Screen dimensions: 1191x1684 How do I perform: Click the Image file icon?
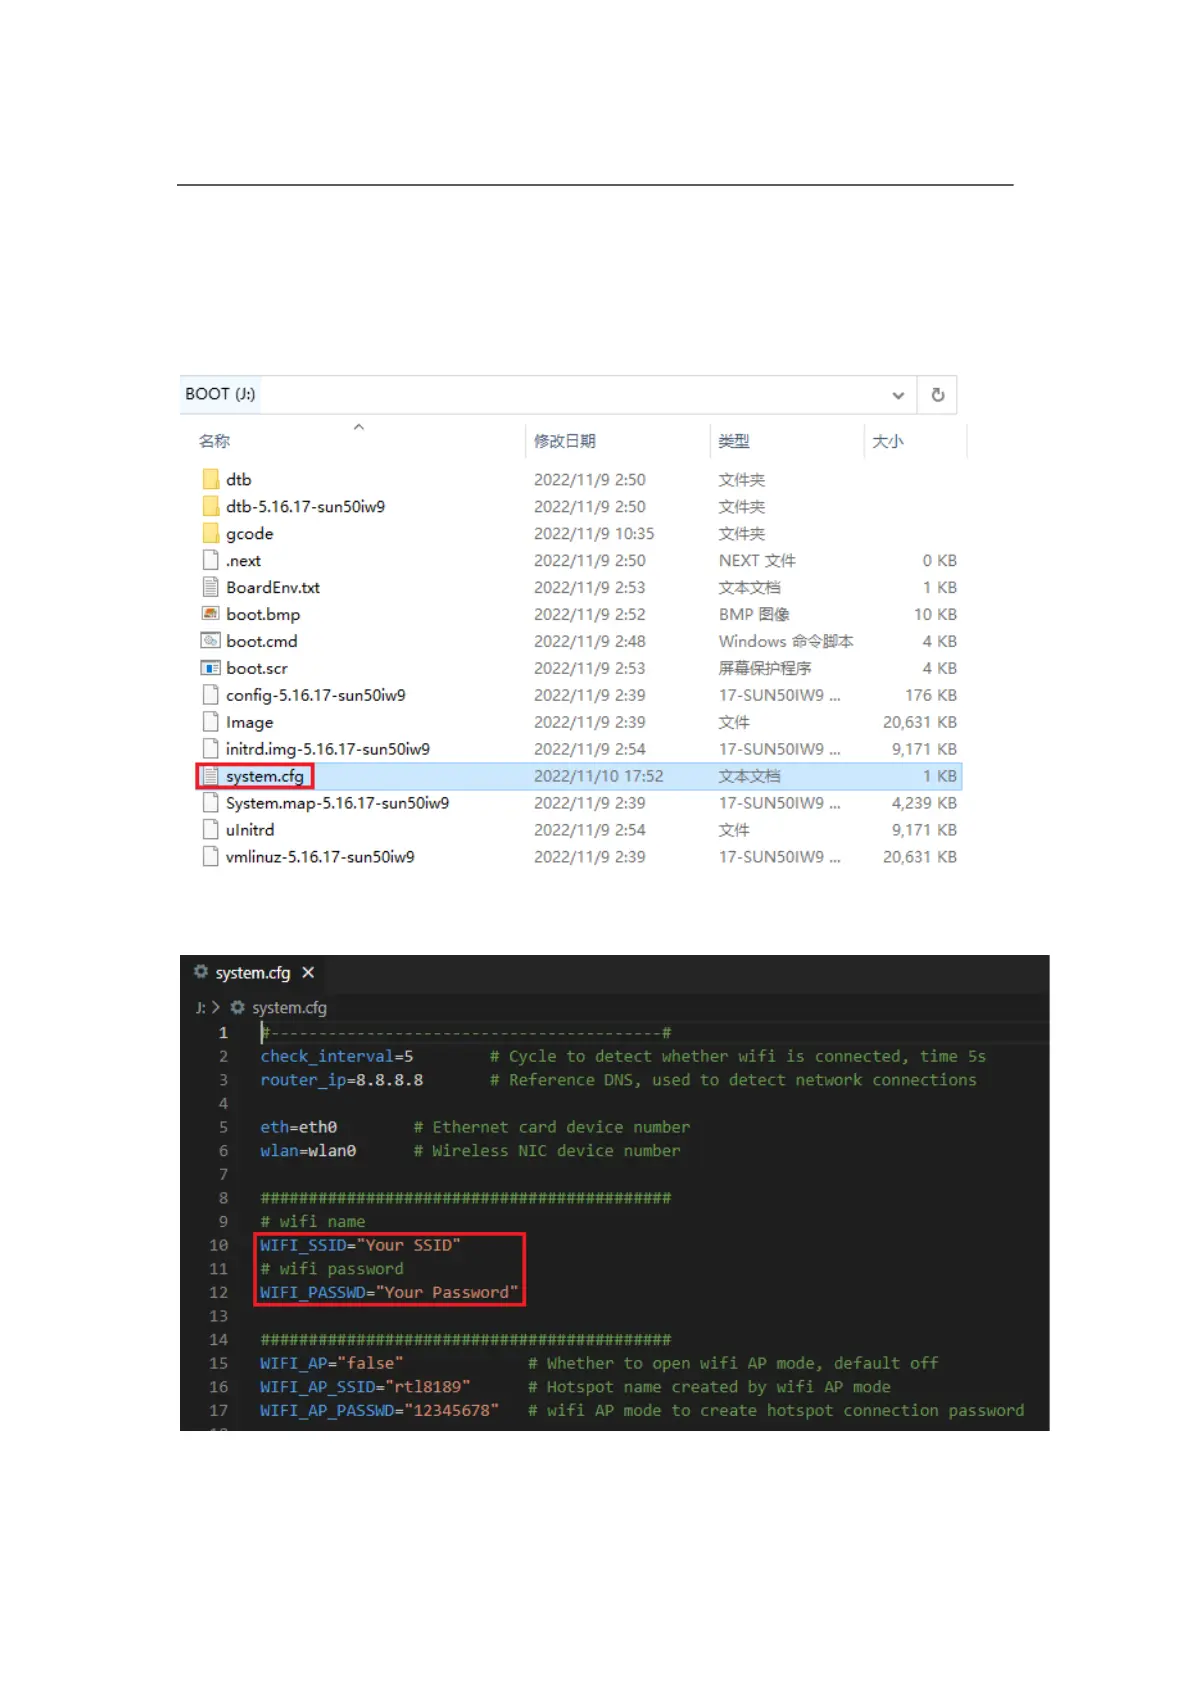coord(210,722)
